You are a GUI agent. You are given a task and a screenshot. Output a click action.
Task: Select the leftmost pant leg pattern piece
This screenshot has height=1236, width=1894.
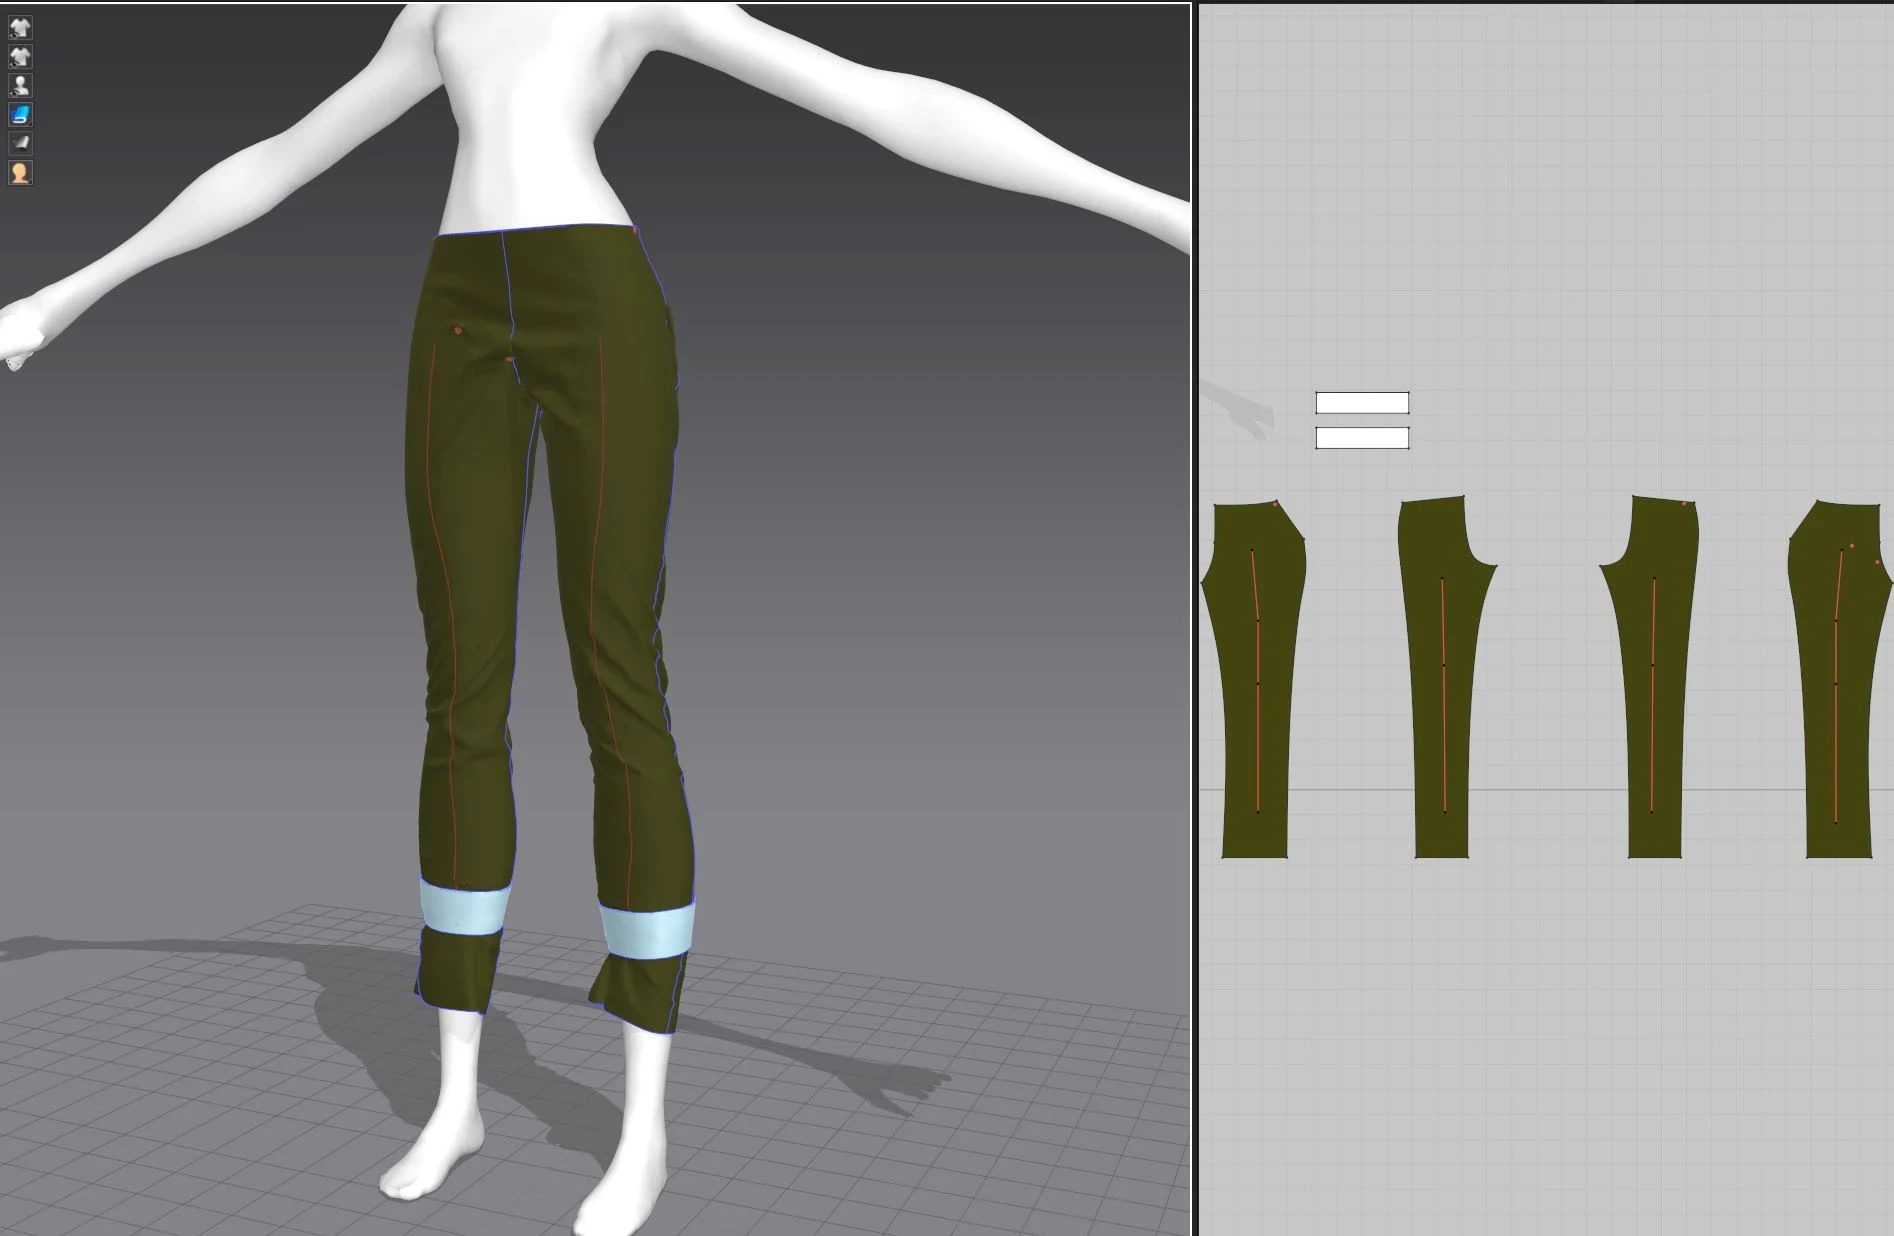[x=1255, y=680]
